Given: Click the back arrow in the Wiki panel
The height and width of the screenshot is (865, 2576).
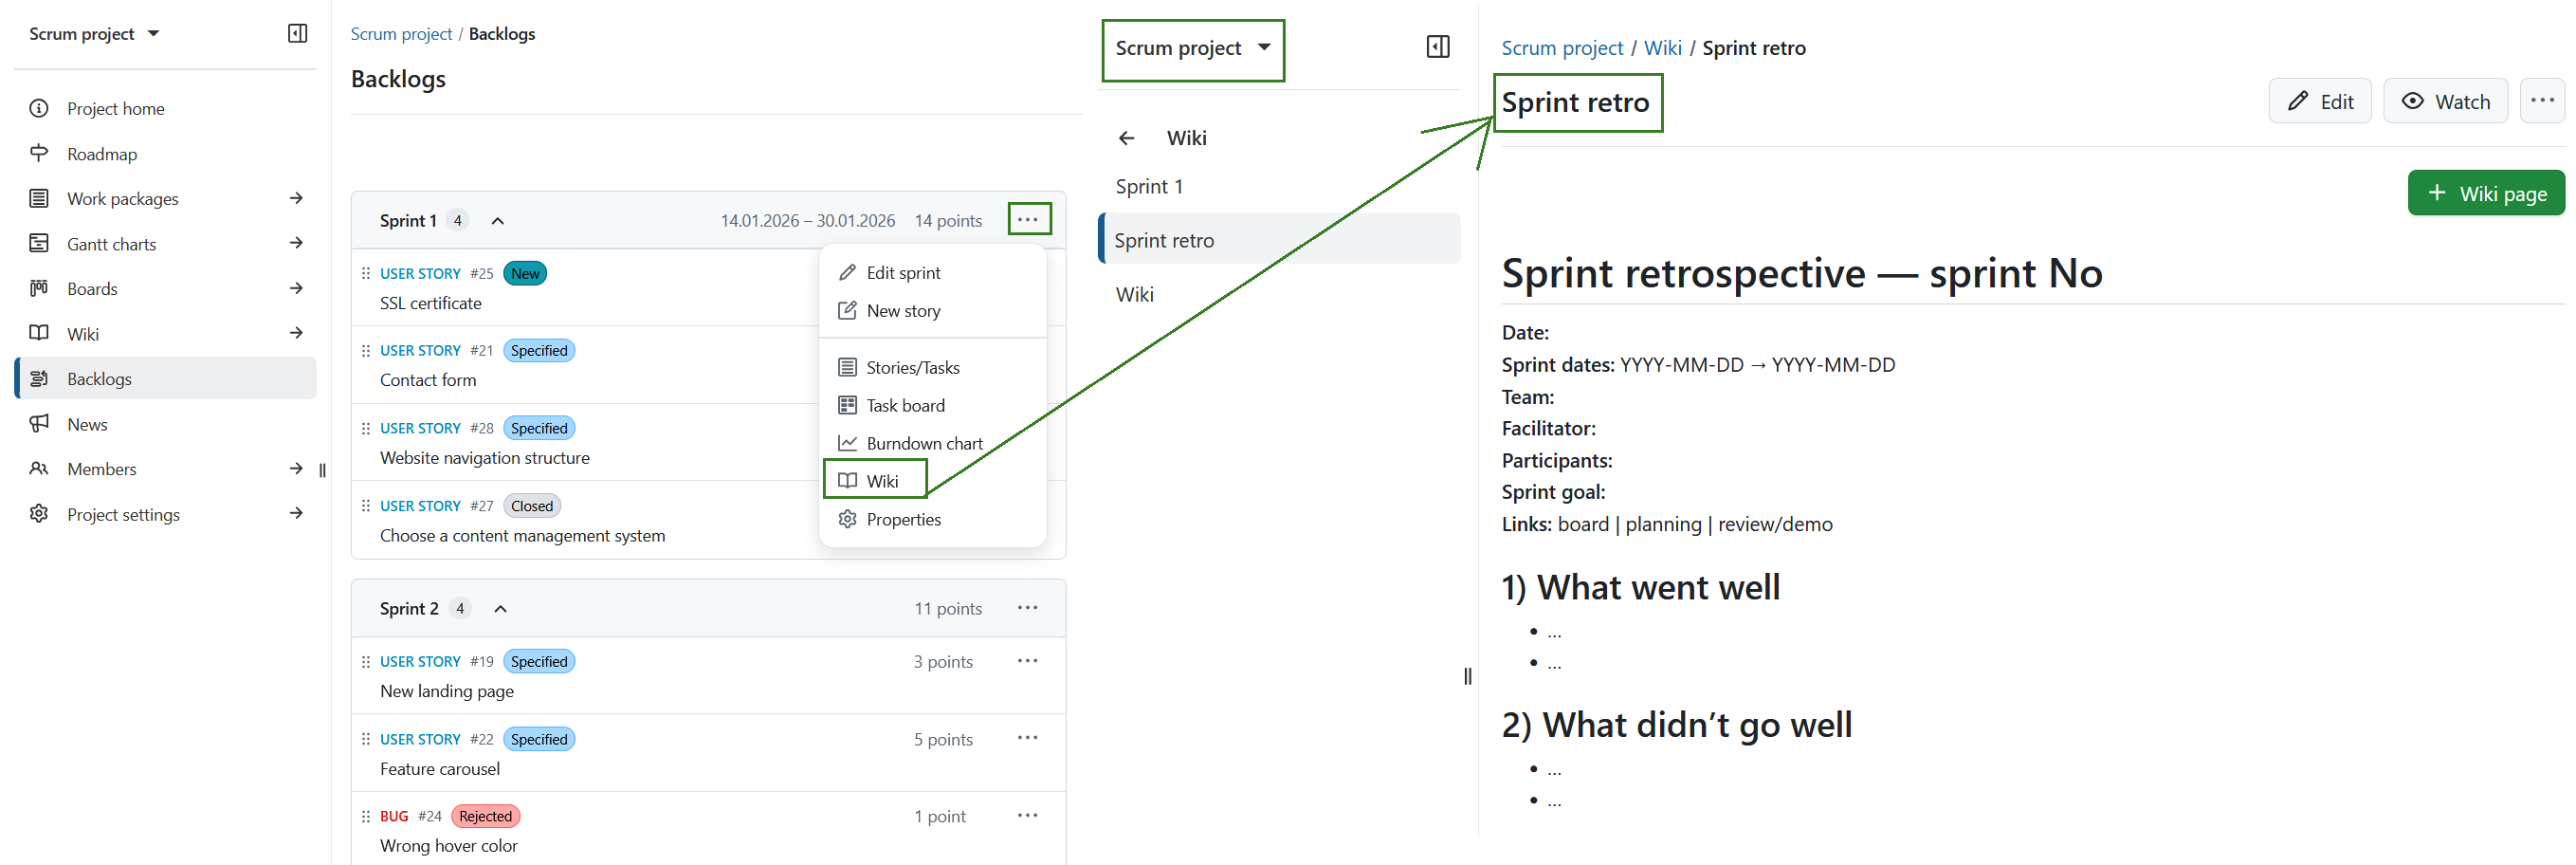Looking at the screenshot, I should click(x=1127, y=137).
